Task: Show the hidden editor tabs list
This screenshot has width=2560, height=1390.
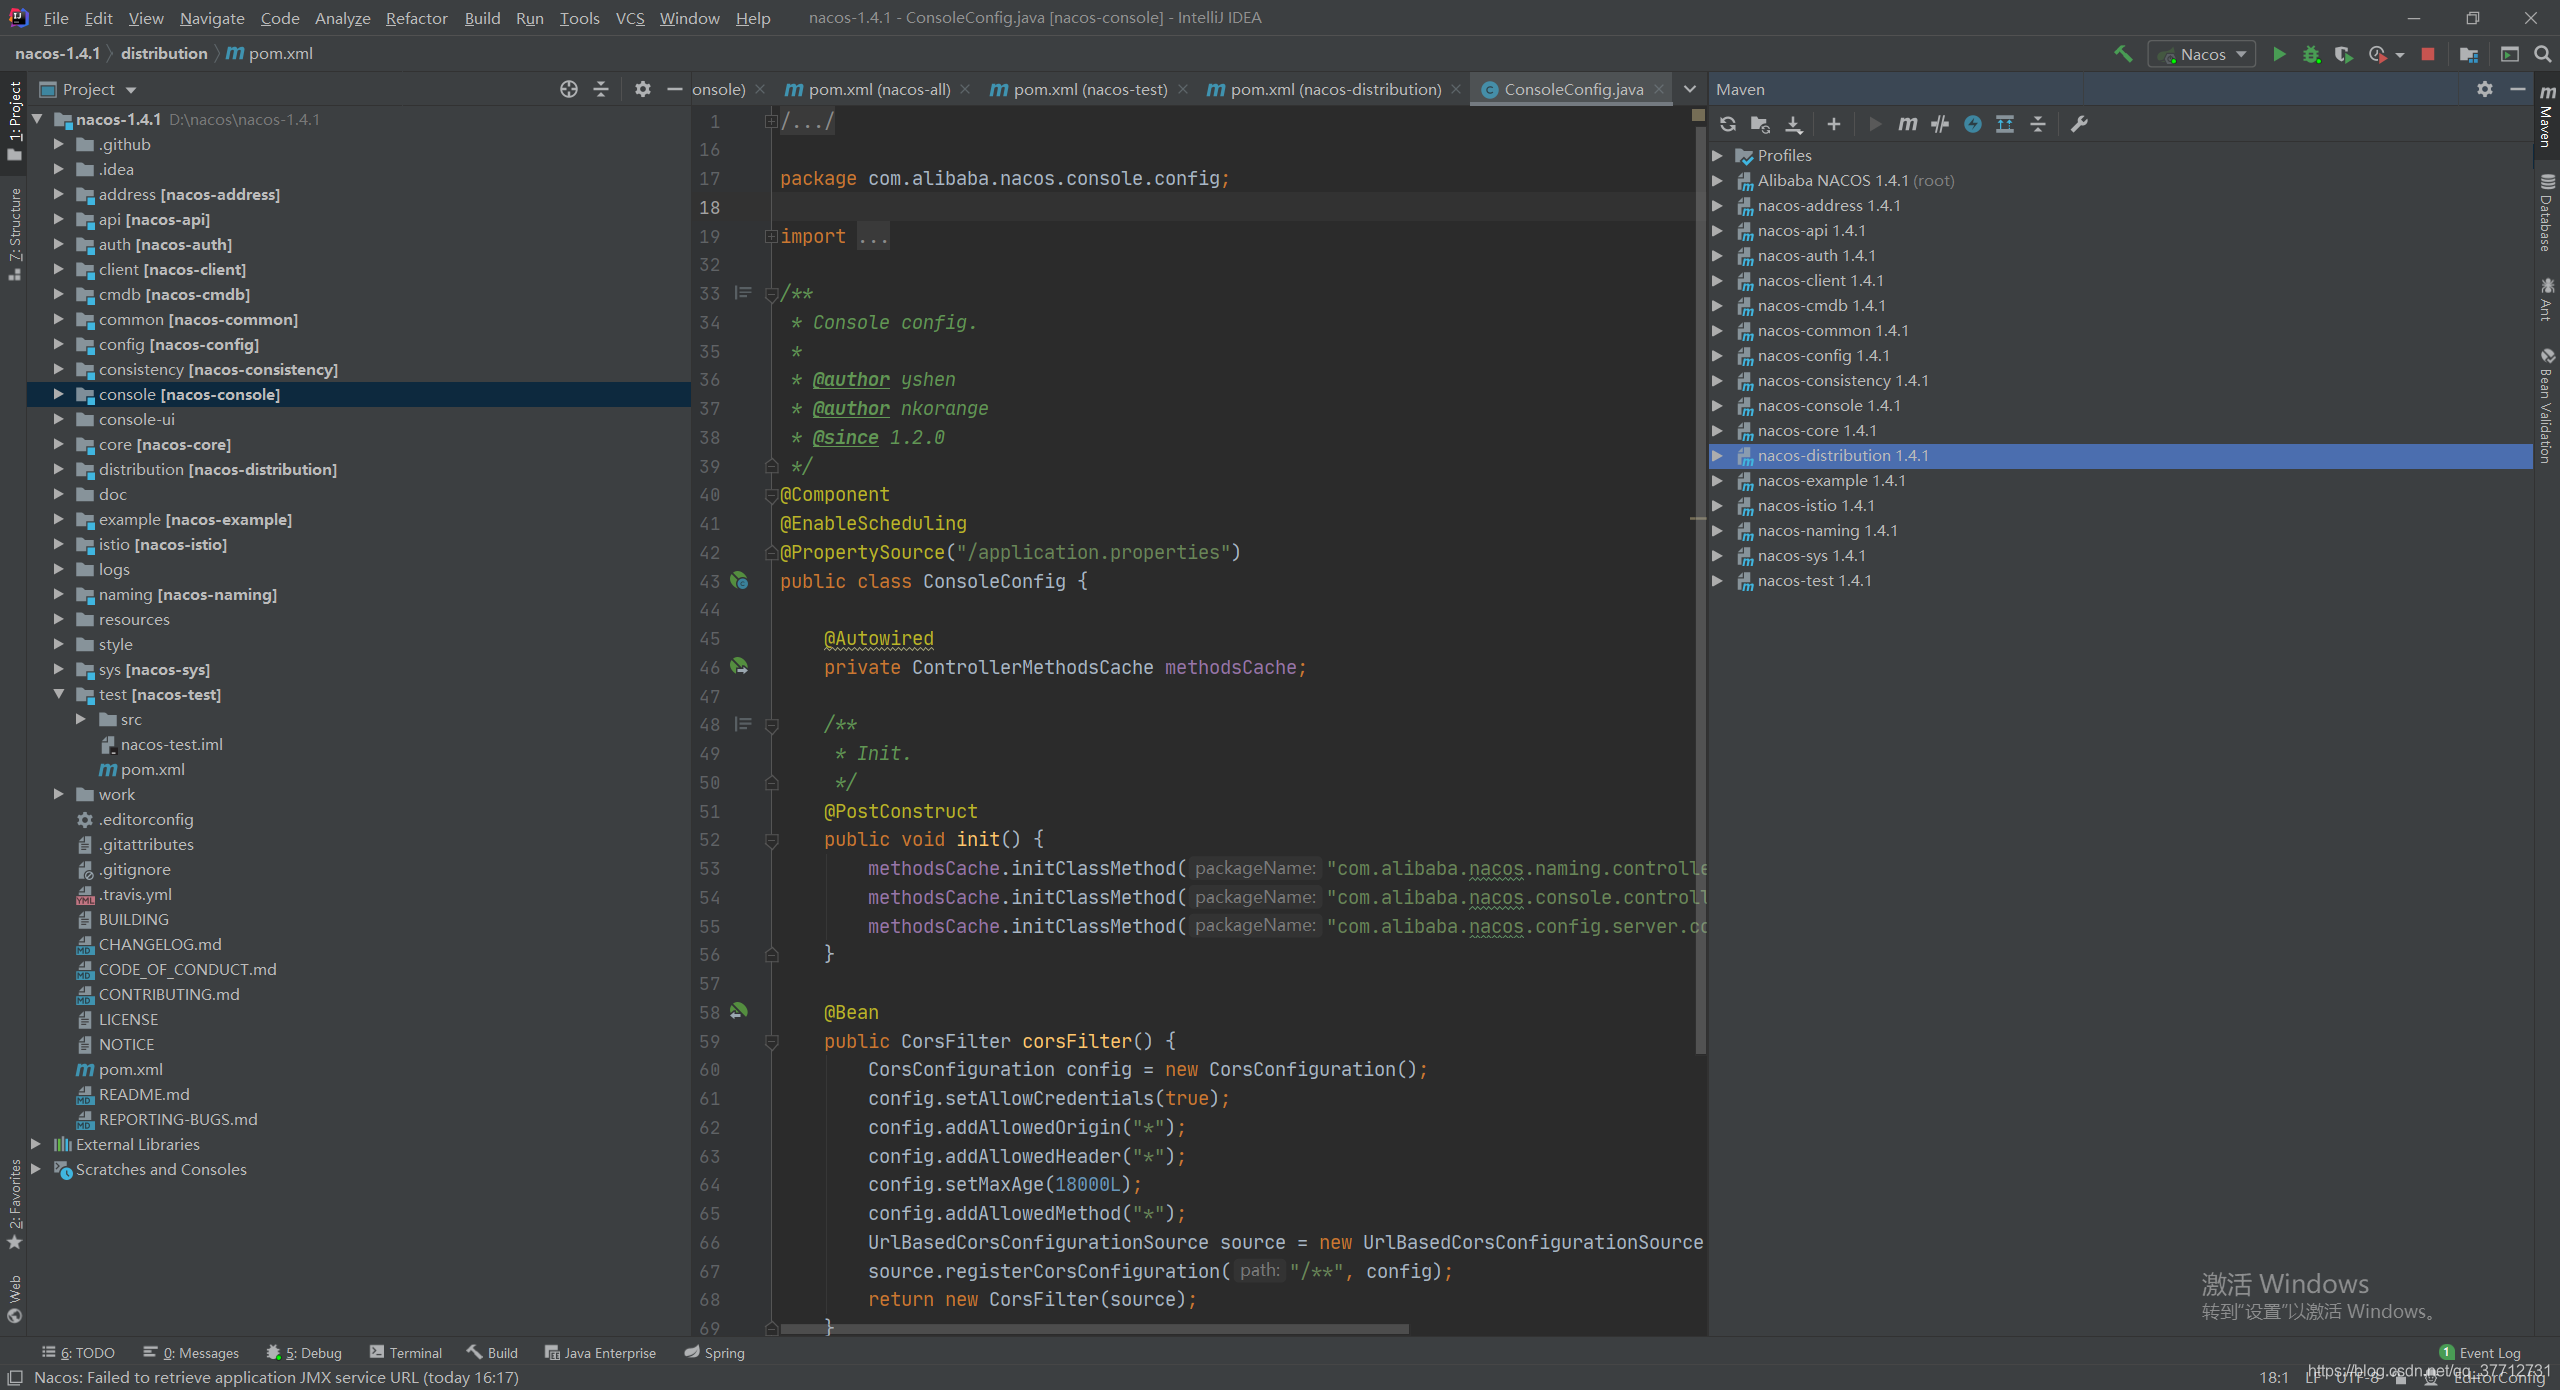Action: click(1690, 89)
